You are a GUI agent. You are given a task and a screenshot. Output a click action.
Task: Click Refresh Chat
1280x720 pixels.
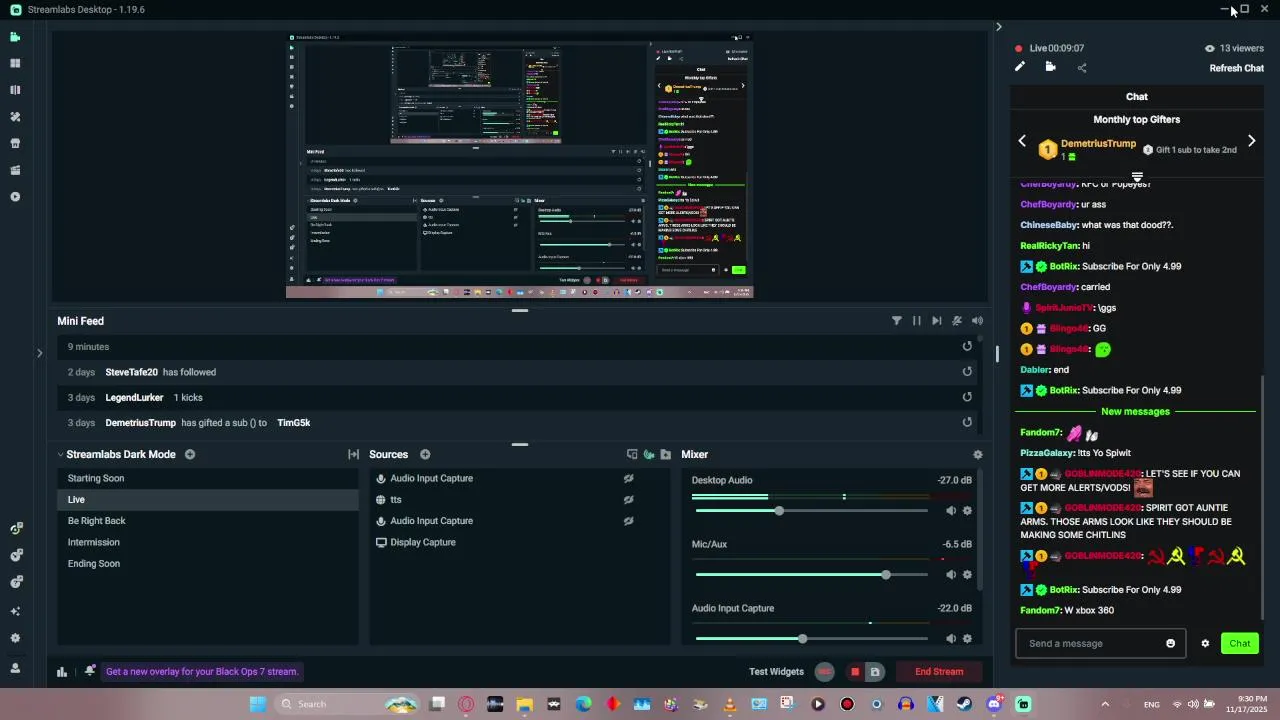1236,68
